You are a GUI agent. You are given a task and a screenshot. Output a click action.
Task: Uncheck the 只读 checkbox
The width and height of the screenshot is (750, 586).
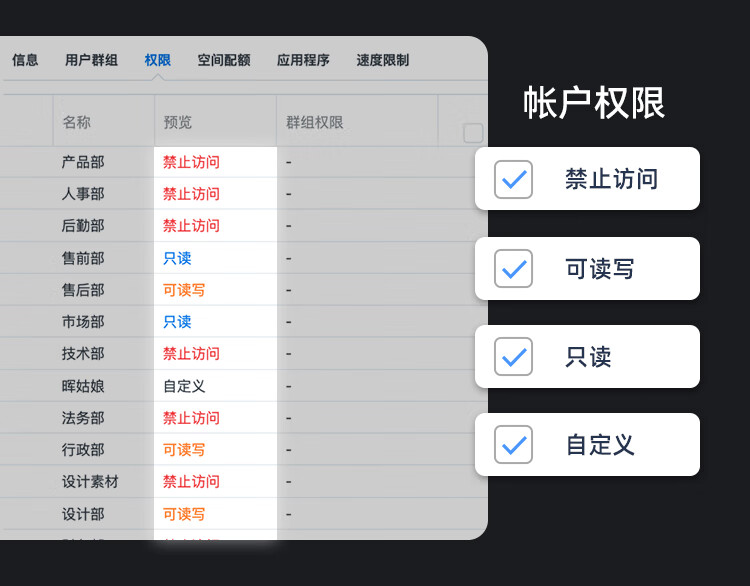pos(513,356)
